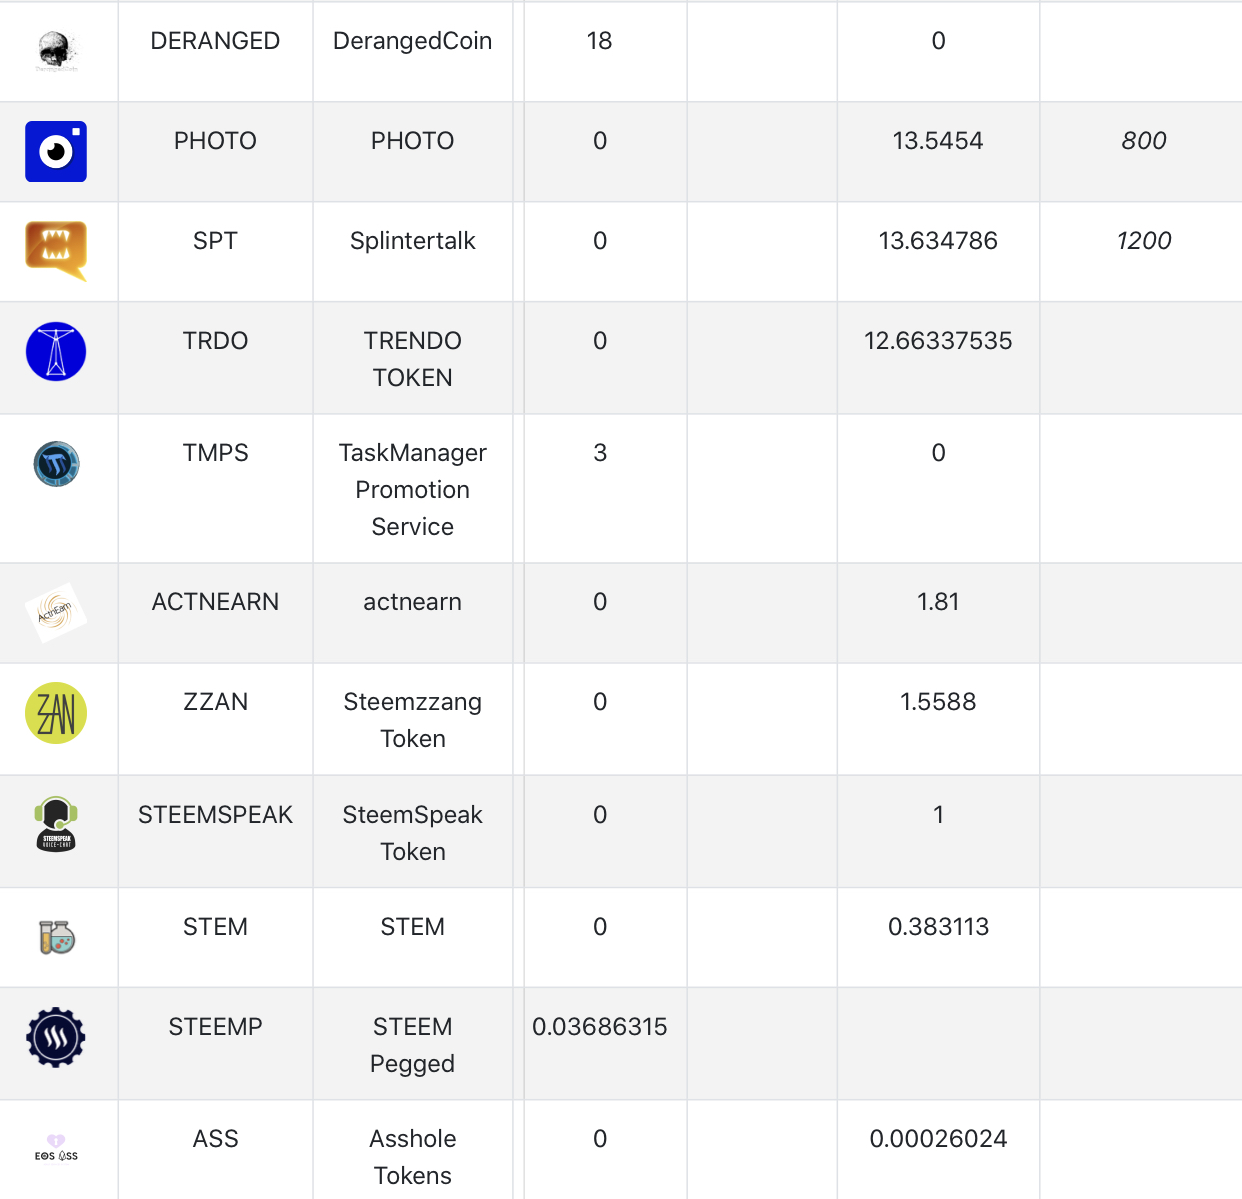The image size is (1242, 1199).
Task: Click the blue PHOTO camera icon
Action: (x=56, y=151)
